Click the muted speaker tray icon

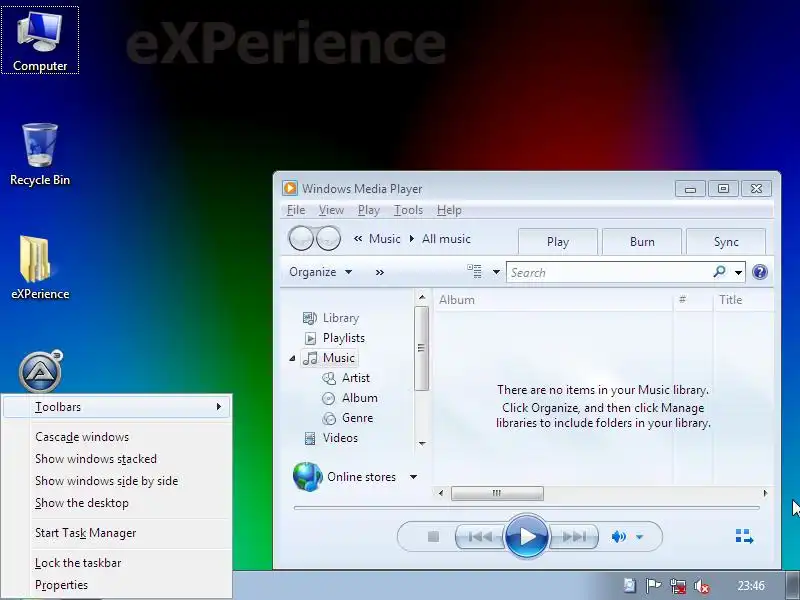point(702,586)
